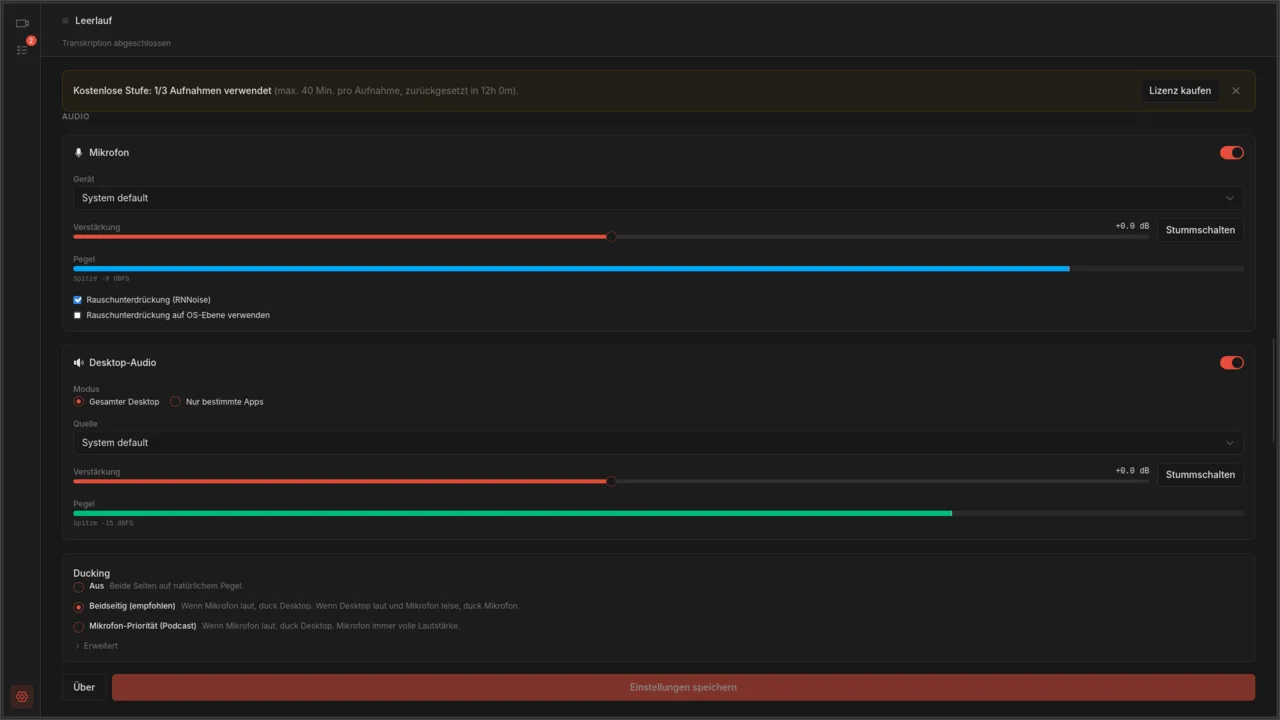Choose Mikrofon-Priorität (Podcast) ducking option
Image resolution: width=1280 pixels, height=720 pixels.
[79, 627]
